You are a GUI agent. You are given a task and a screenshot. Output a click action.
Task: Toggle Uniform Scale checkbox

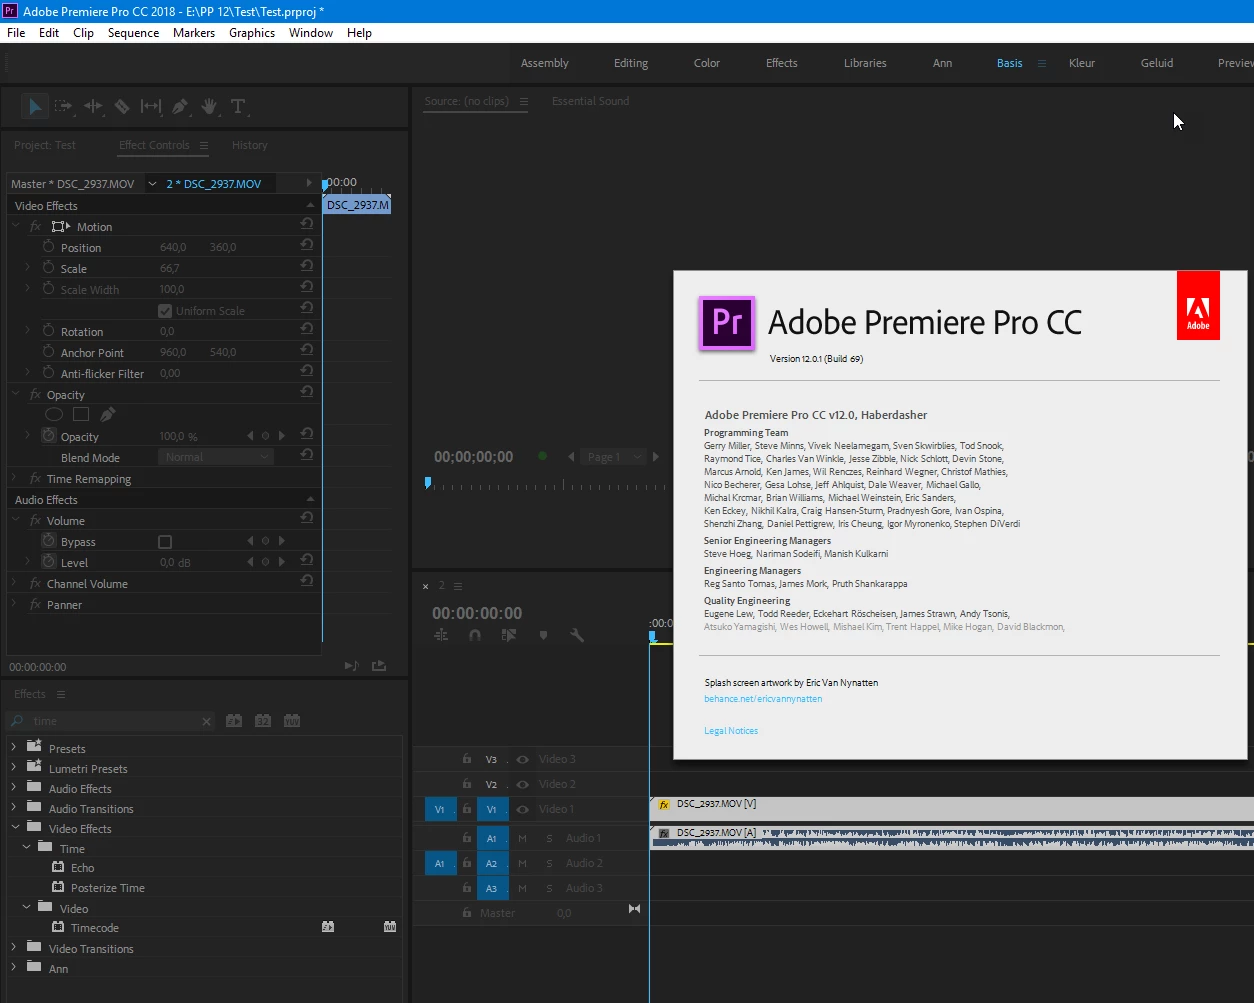[x=165, y=311]
